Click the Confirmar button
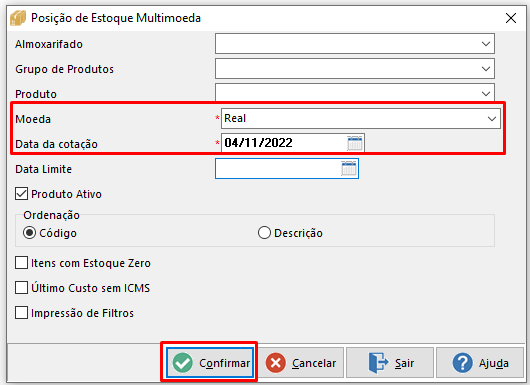Viewport: 530px width, 385px height. (210, 363)
